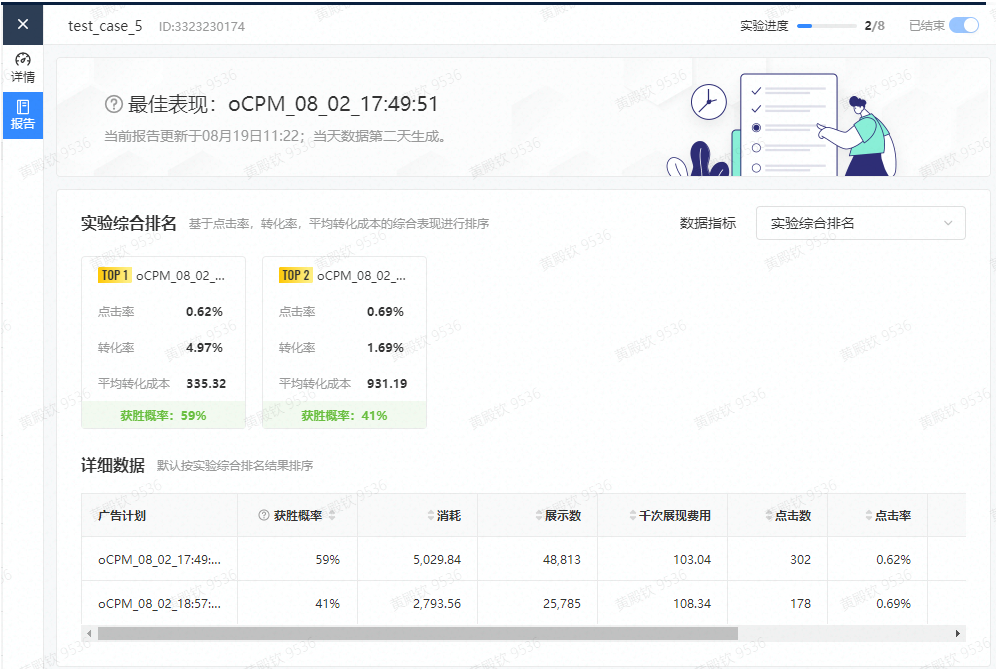Select the TOP 1 ranking card

point(163,342)
